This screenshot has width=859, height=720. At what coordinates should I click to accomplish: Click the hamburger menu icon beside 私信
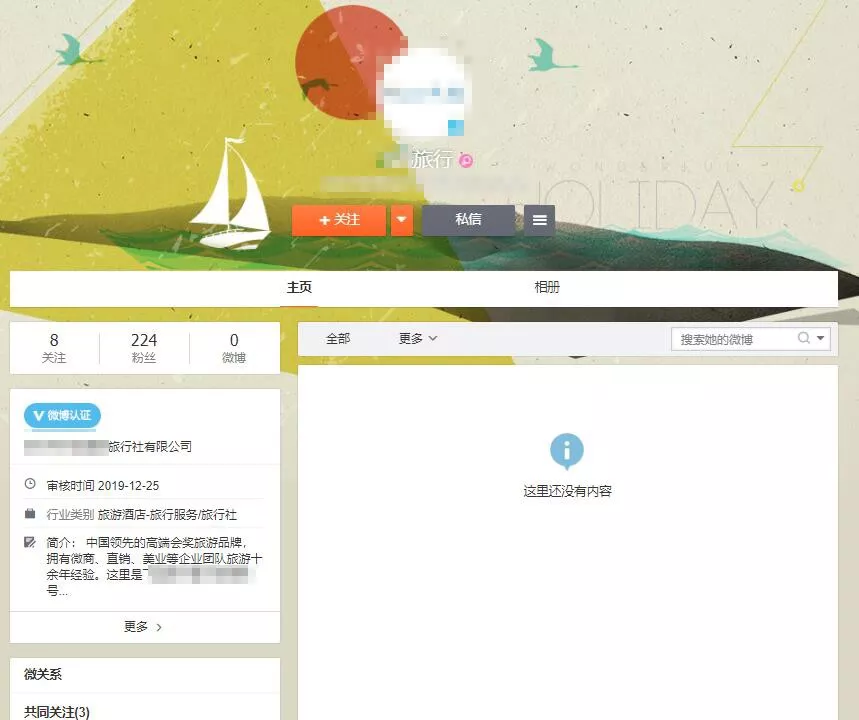pos(539,220)
